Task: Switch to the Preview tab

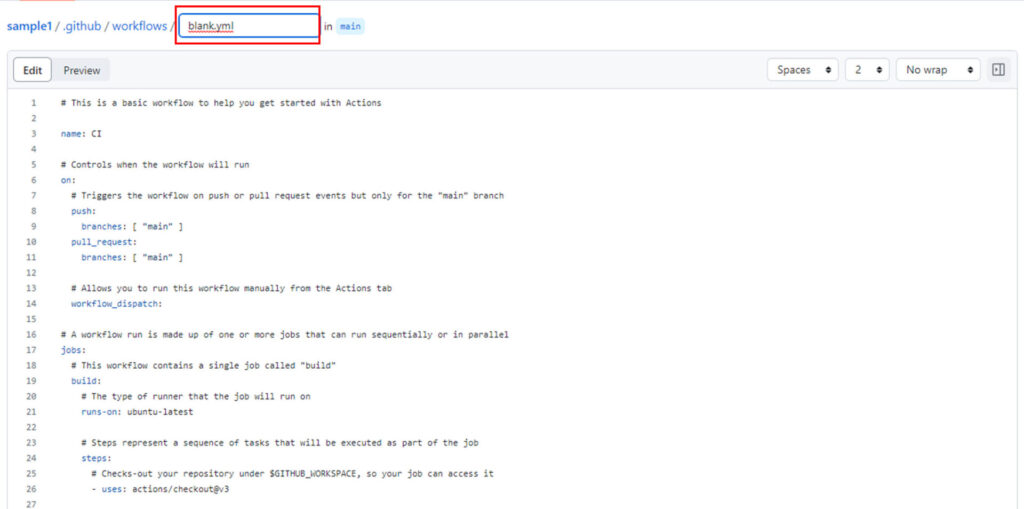Action: (82, 70)
